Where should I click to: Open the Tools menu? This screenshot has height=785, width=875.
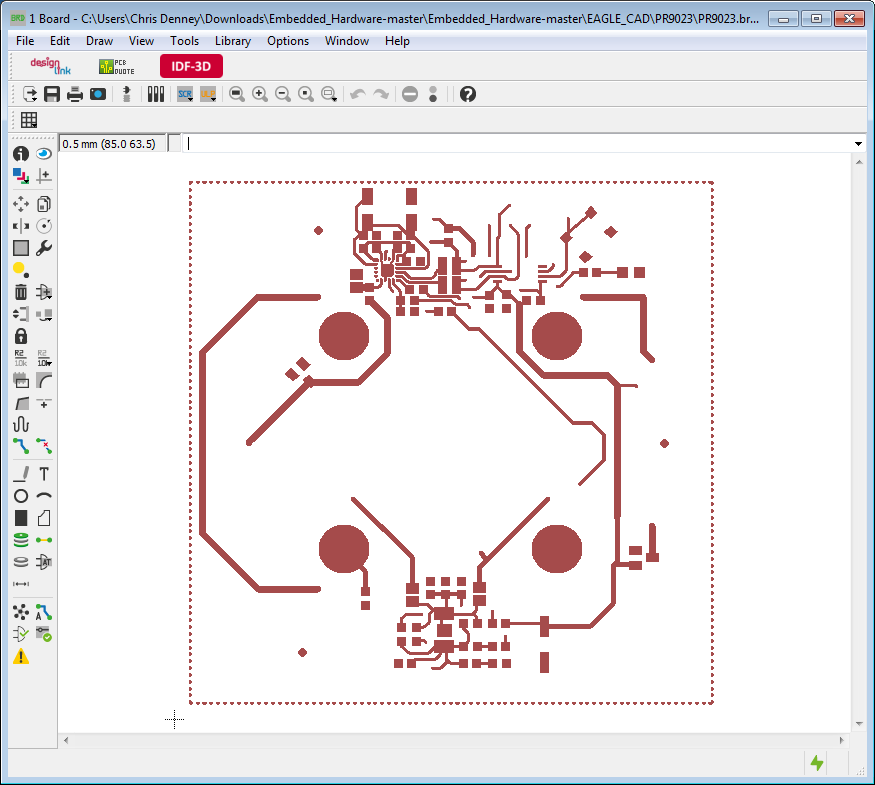184,41
